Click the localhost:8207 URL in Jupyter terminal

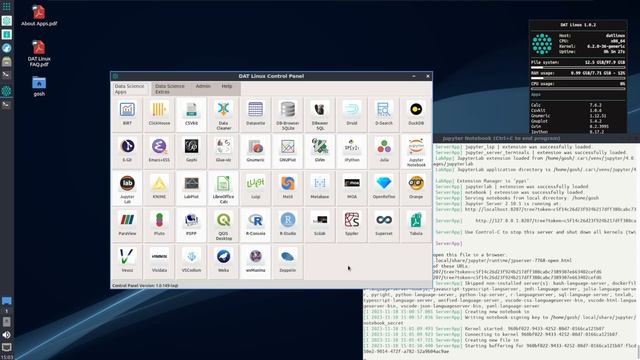coord(551,209)
